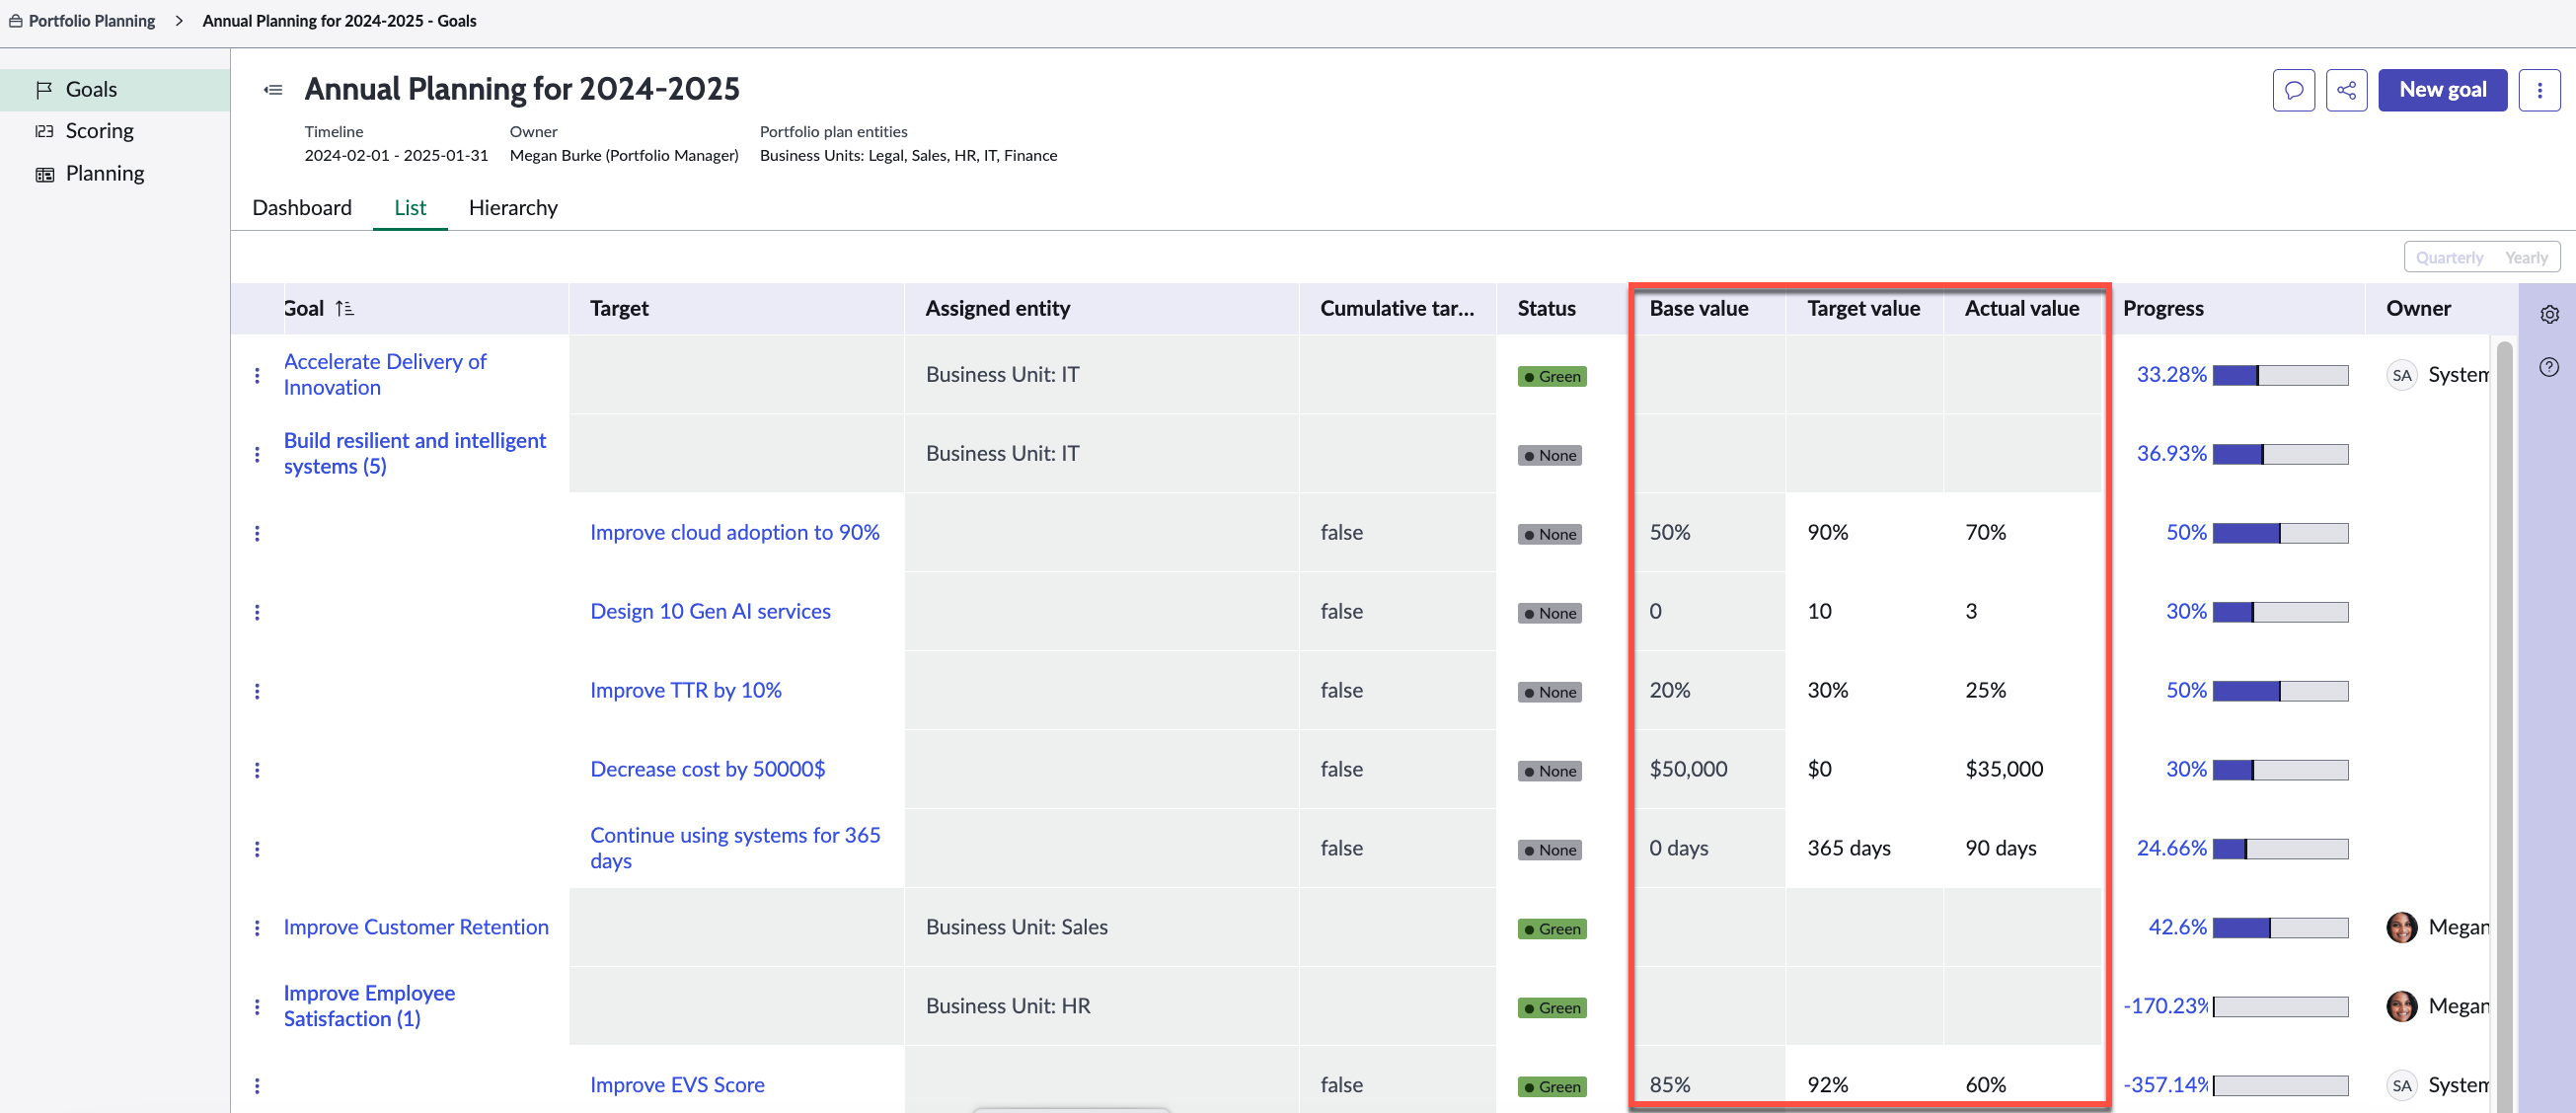Open the comments speech bubble icon

click(2293, 90)
